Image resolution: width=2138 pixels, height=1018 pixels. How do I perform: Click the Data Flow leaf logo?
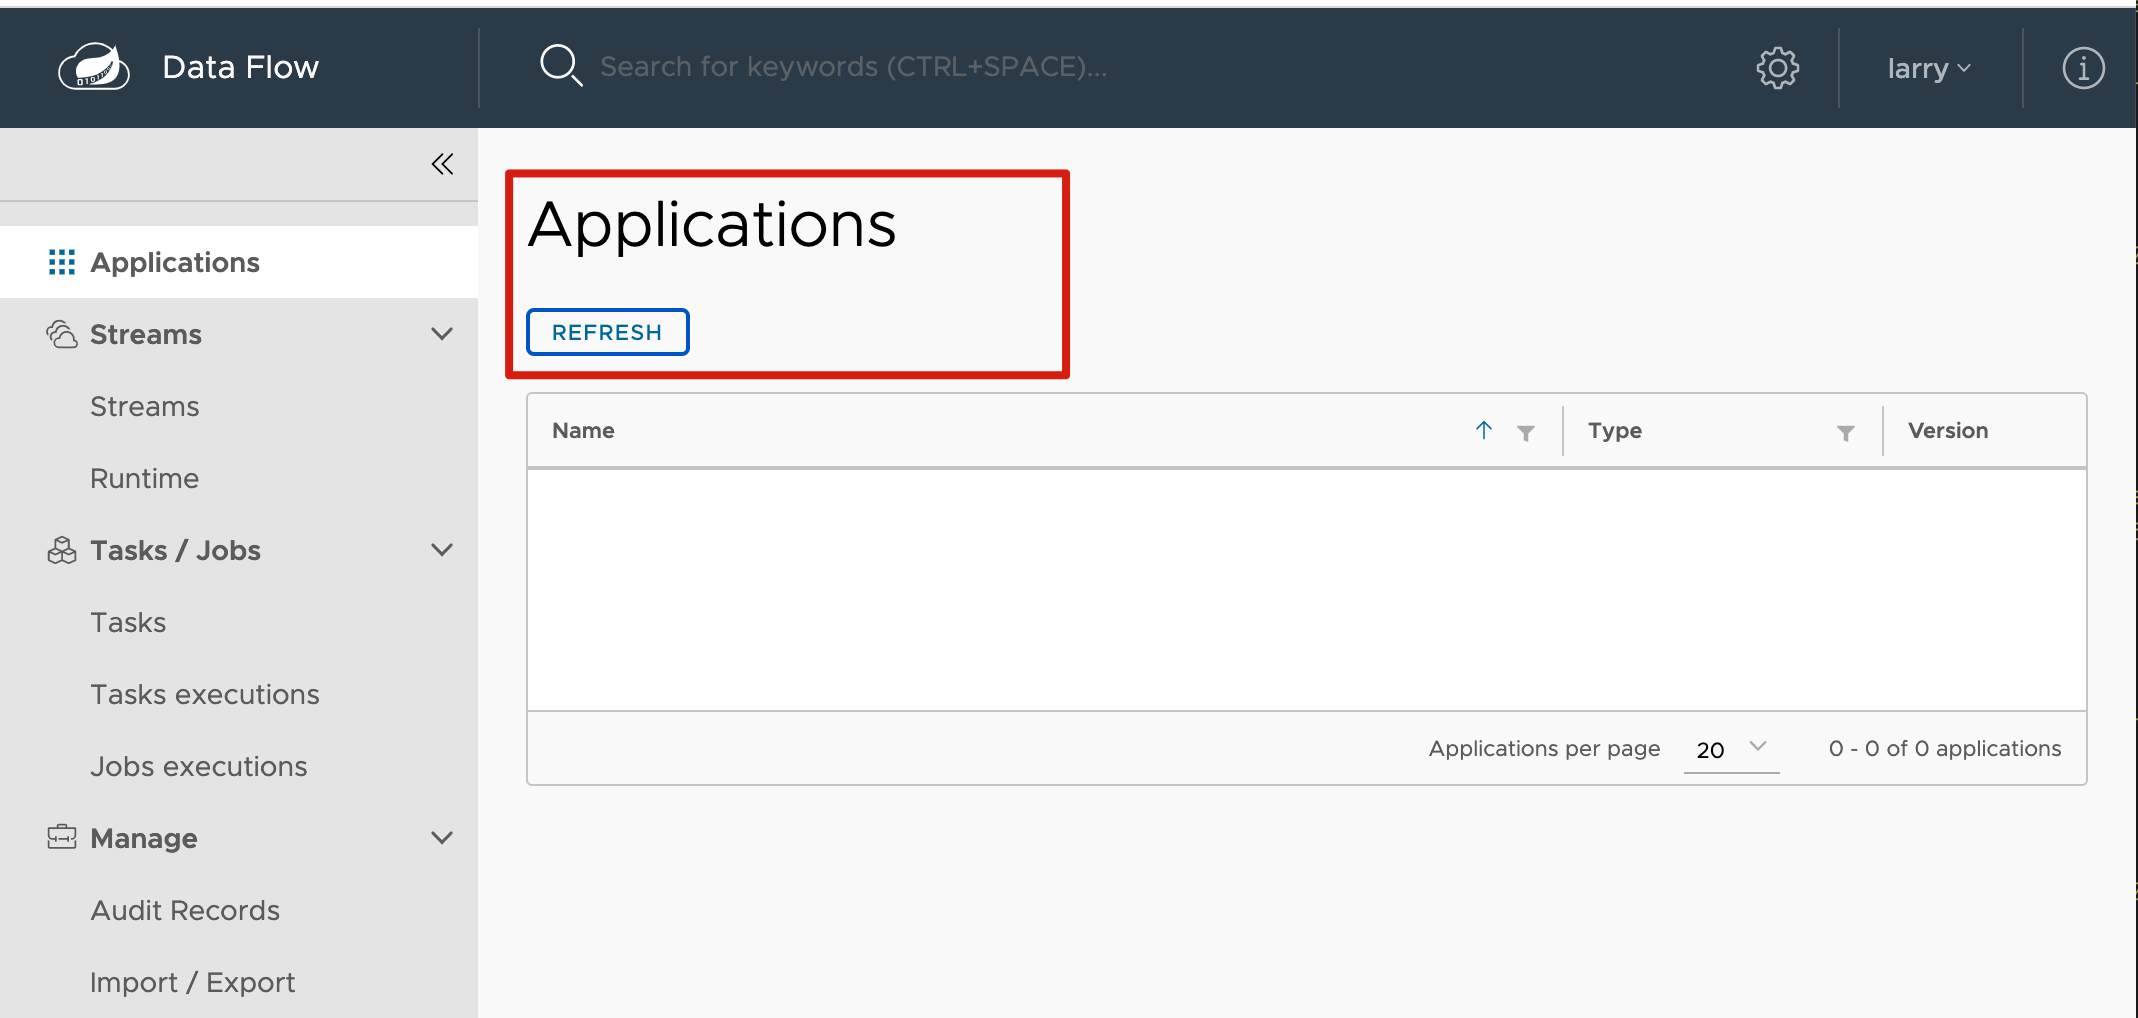click(94, 68)
